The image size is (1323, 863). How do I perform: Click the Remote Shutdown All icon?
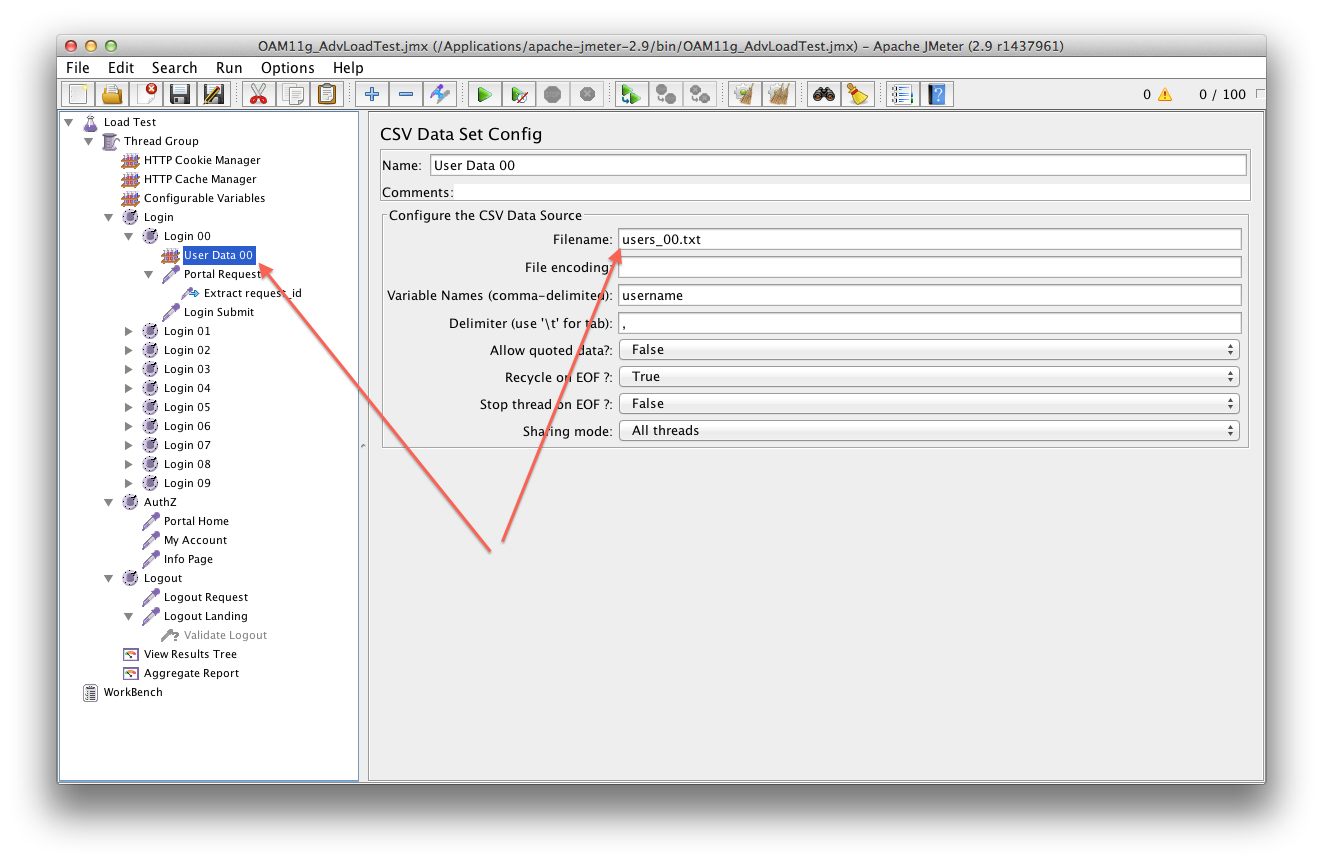[x=699, y=94]
